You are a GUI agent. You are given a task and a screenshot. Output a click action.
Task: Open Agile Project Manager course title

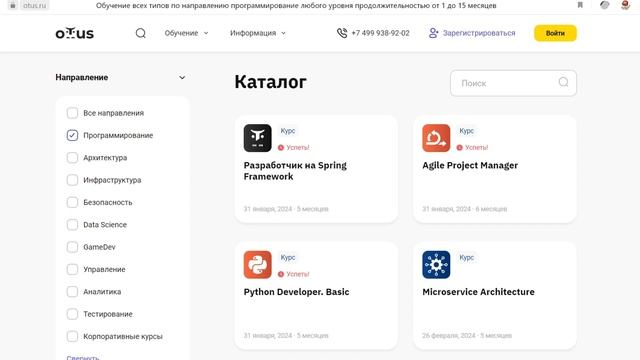point(470,165)
